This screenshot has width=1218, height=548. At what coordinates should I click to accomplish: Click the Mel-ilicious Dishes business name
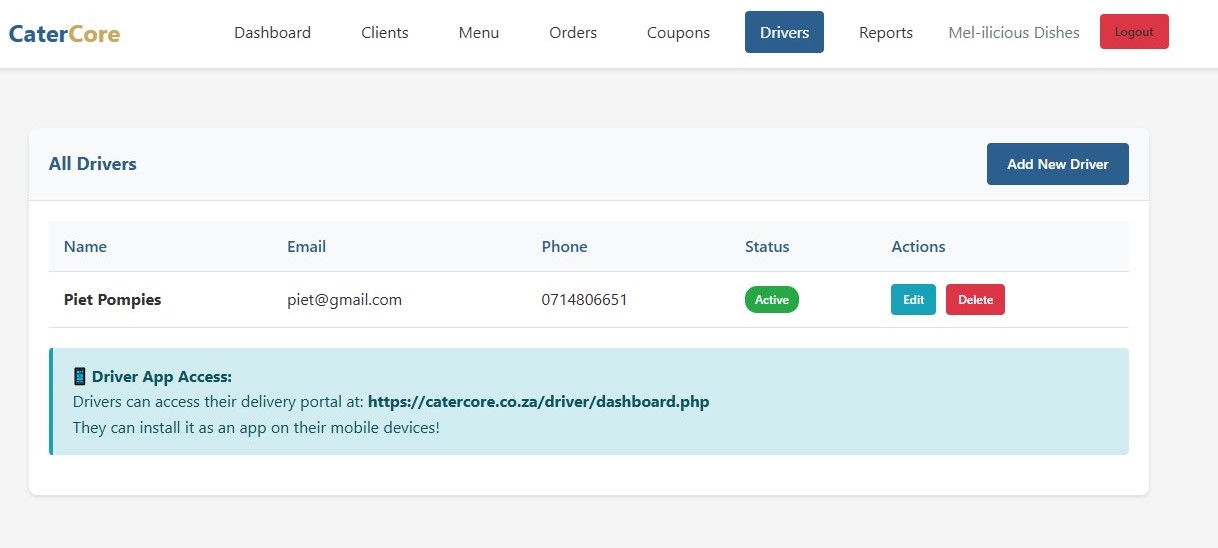pyautogui.click(x=1013, y=33)
